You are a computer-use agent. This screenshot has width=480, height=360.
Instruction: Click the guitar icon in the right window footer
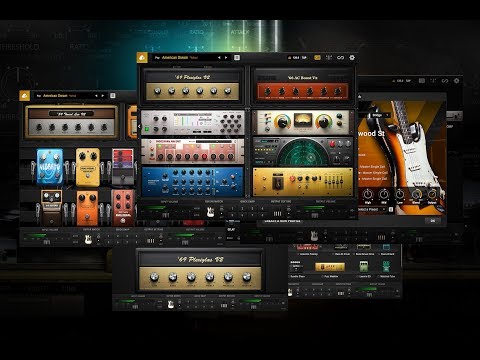pyautogui.click(x=314, y=236)
